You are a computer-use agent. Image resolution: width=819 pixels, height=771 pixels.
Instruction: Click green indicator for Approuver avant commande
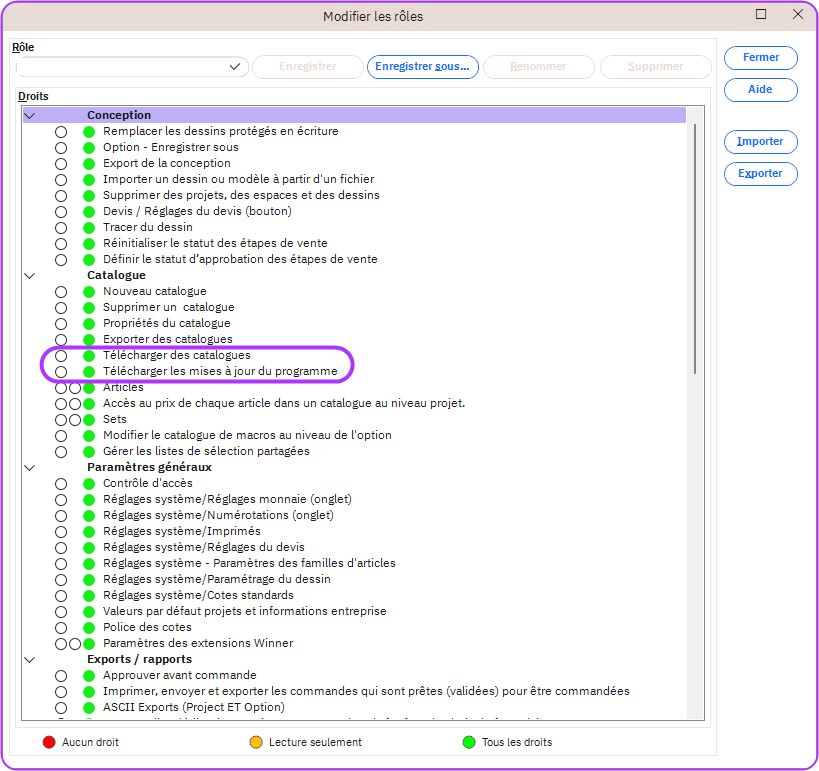(x=89, y=675)
